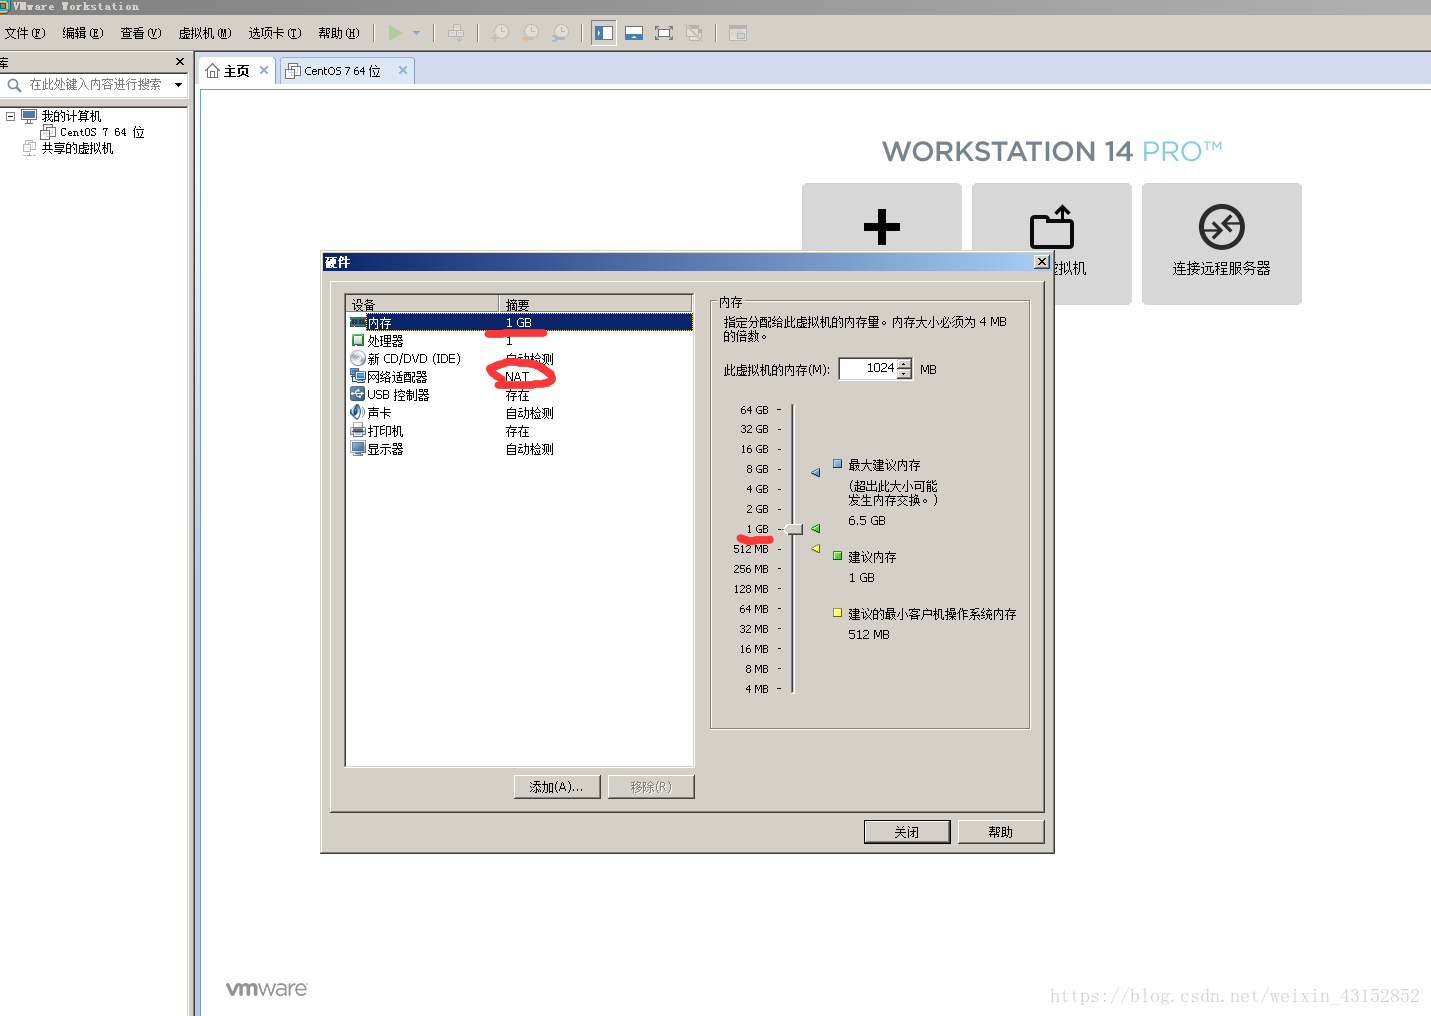This screenshot has width=1431, height=1016.
Task: Click the 设备 column header
Action: coord(422,304)
